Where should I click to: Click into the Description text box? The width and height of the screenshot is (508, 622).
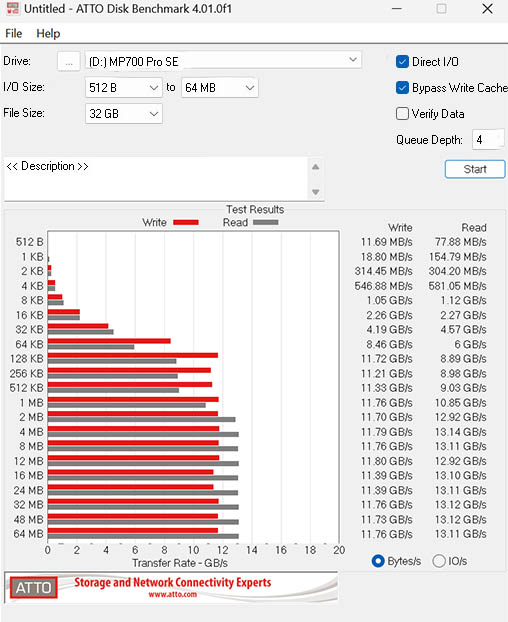pyautogui.click(x=156, y=179)
